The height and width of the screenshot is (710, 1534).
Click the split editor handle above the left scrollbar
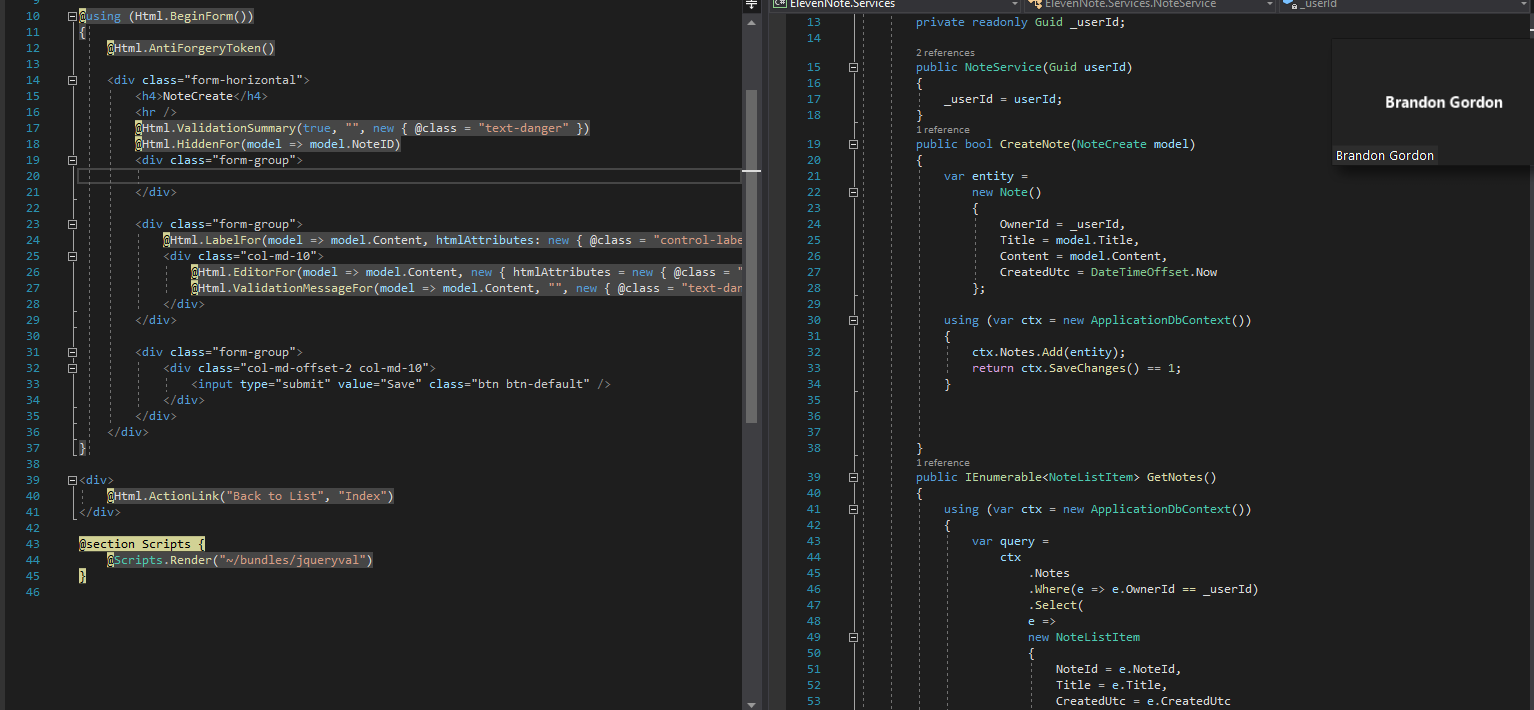(752, 5)
